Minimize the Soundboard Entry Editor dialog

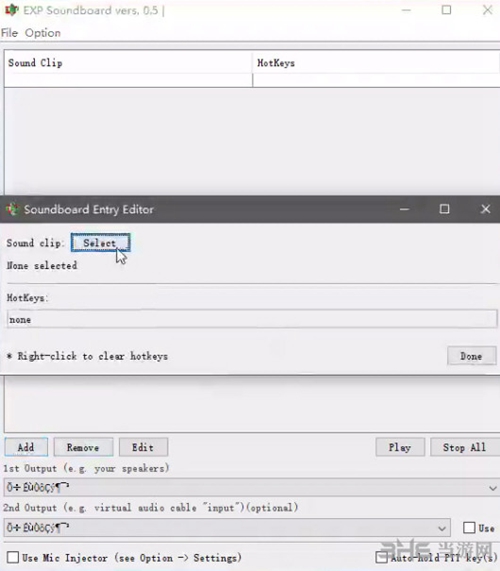[x=404, y=209]
